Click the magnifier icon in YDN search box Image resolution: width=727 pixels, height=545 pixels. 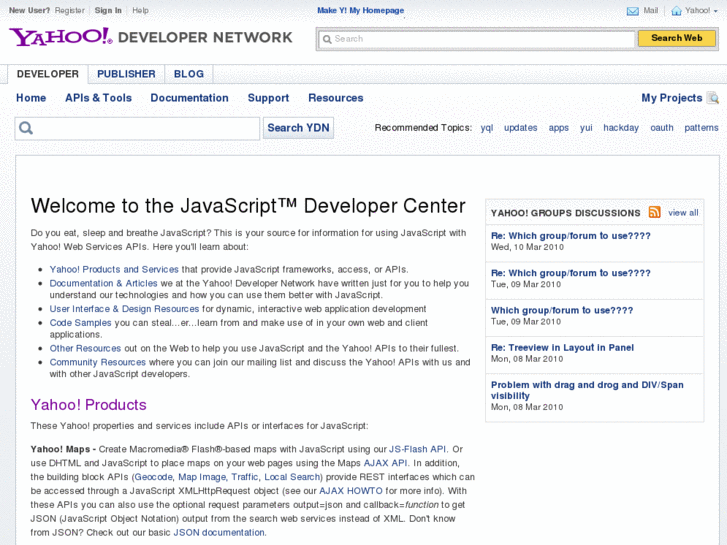[x=26, y=128]
